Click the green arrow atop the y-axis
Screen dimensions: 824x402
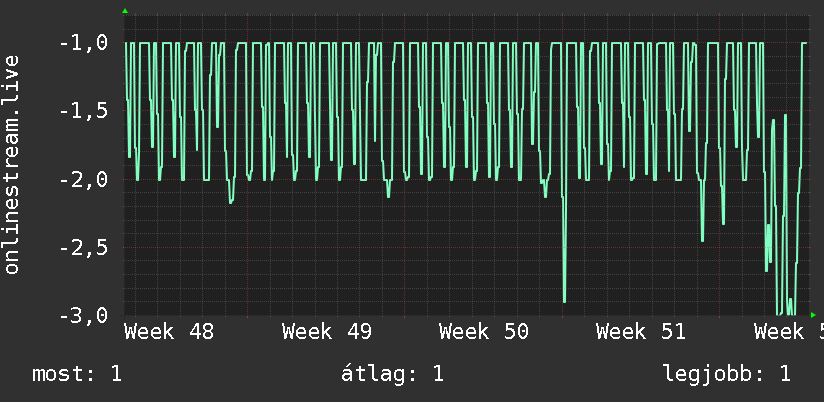[125, 11]
